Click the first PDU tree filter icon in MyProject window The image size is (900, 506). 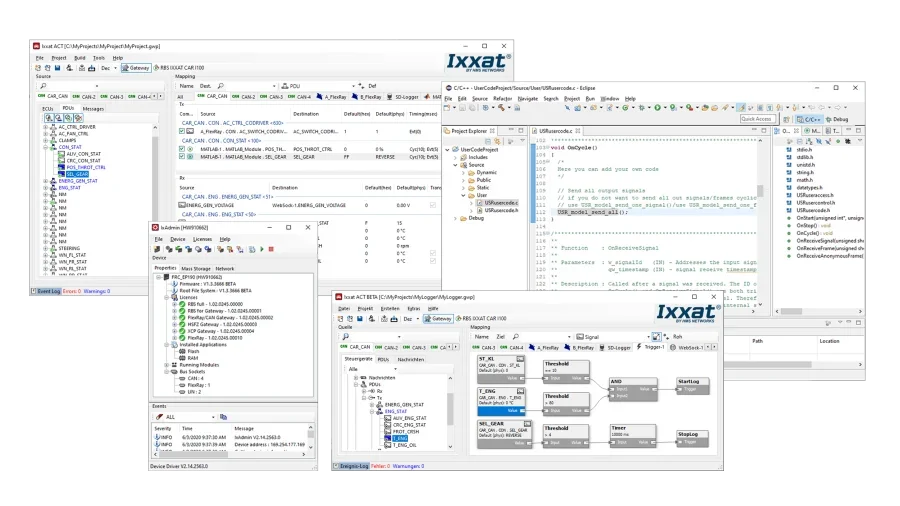point(49,118)
